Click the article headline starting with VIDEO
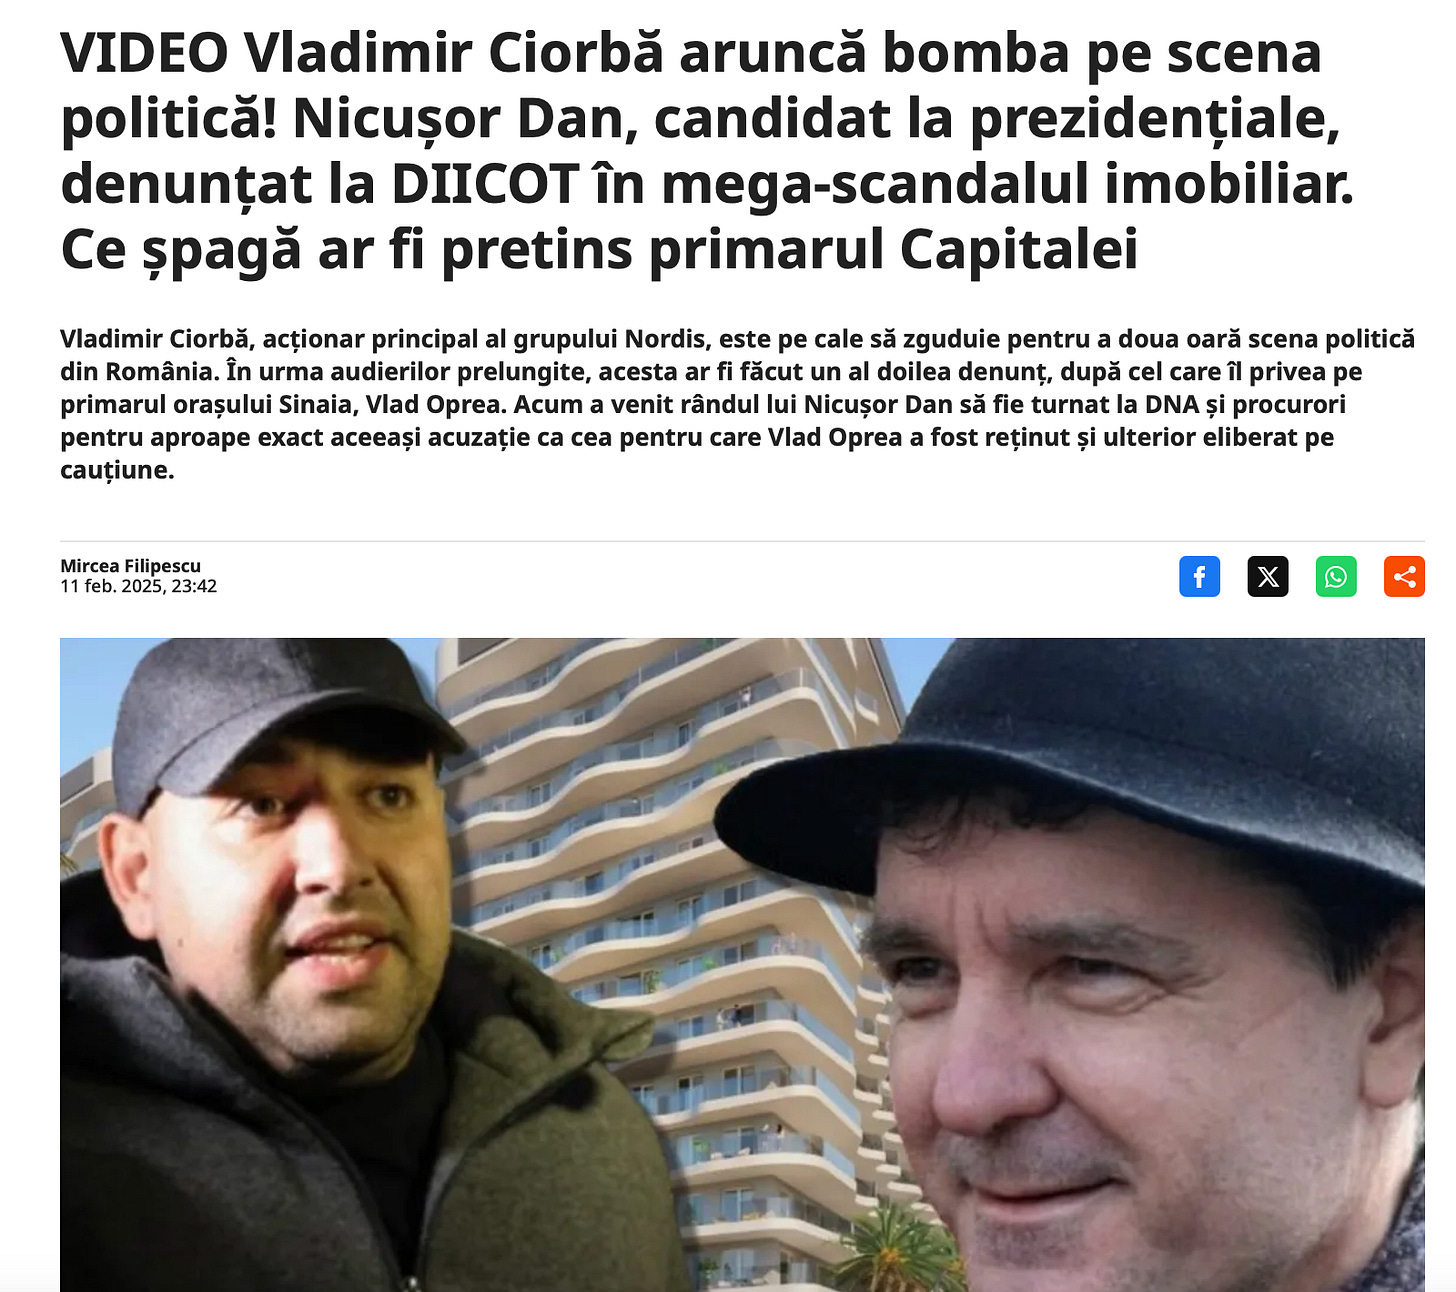This screenshot has height=1292, width=1456. point(707,150)
